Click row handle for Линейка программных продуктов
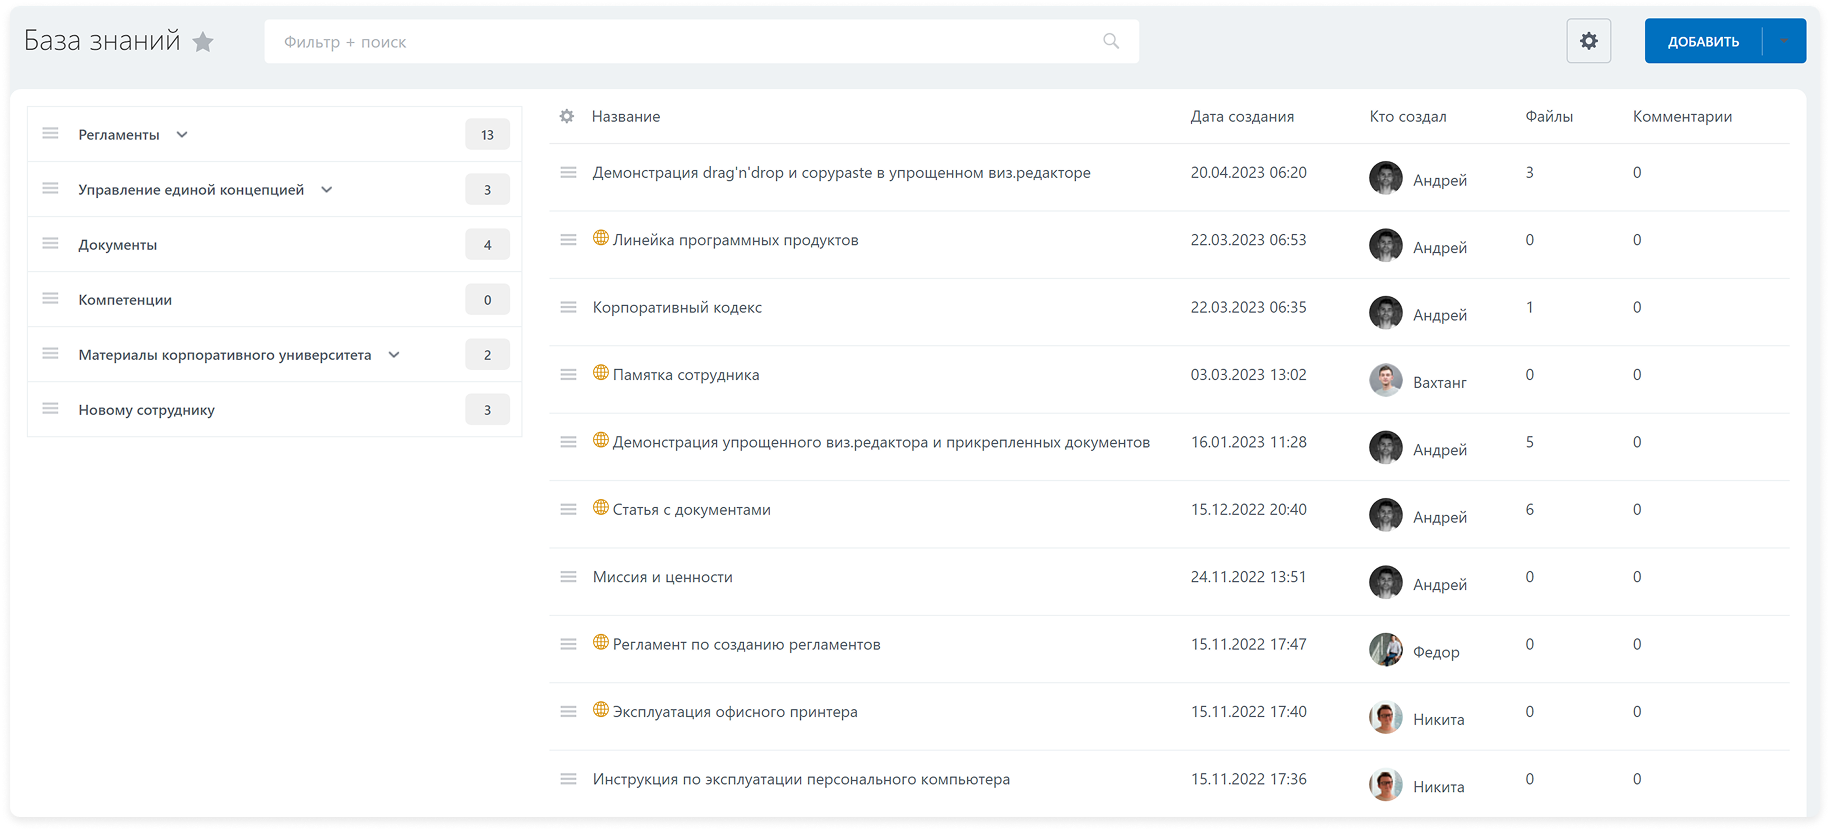The width and height of the screenshot is (1830, 831). [568, 240]
